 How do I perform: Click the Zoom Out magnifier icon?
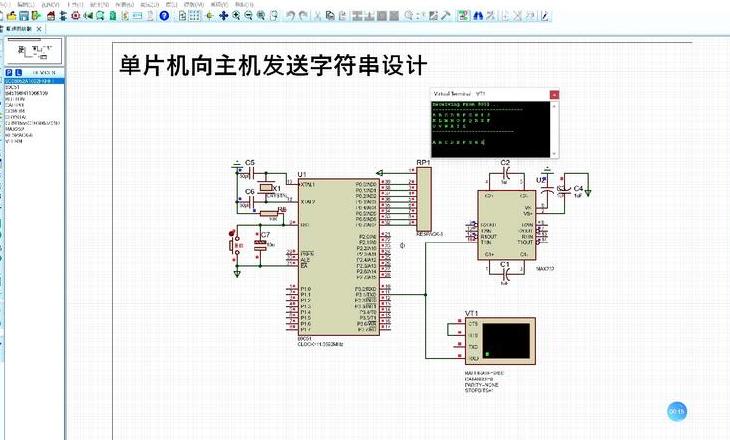249,16
